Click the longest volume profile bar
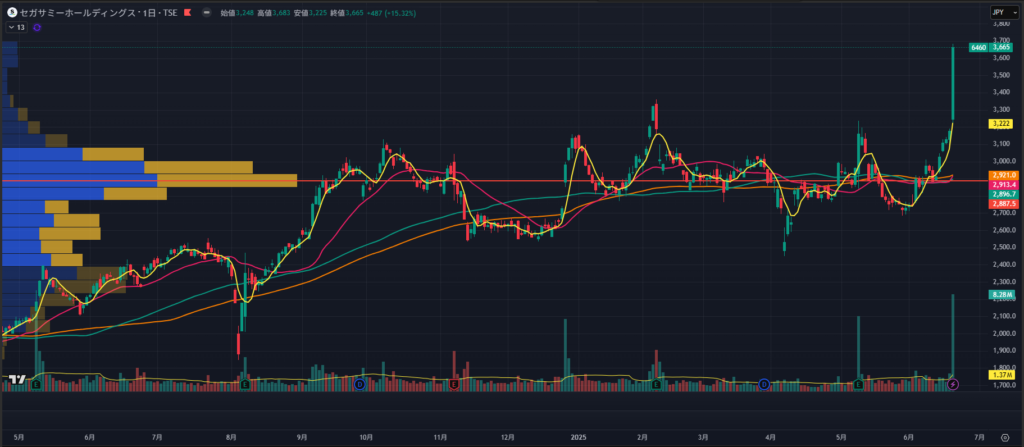Viewport: 1024px width, 447px height. coord(150,180)
